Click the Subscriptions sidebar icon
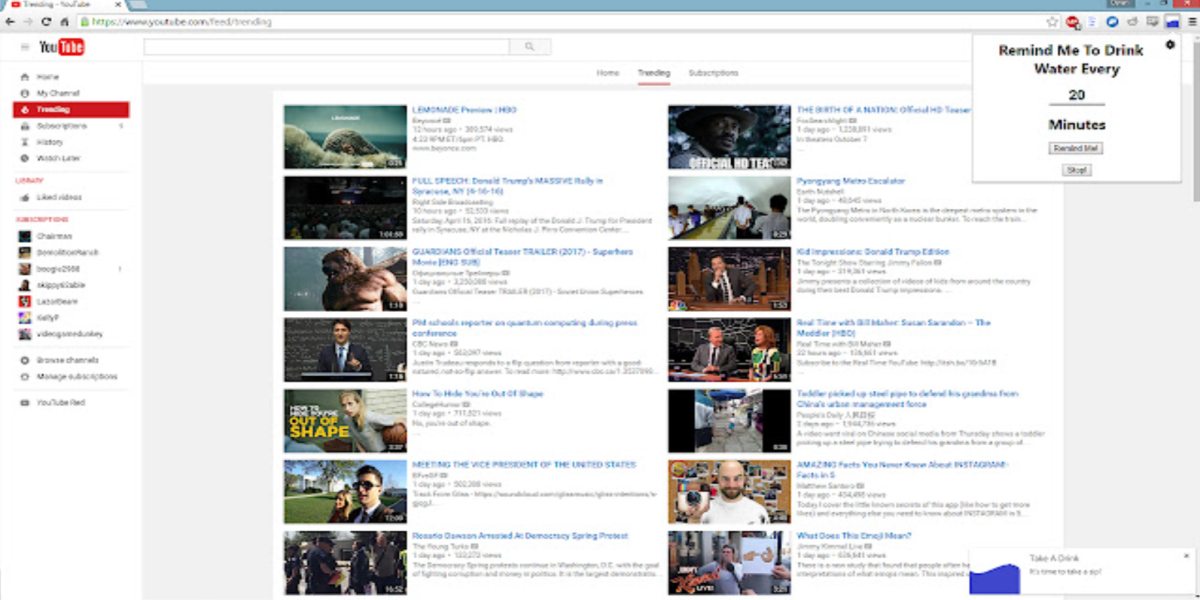Viewport: 1200px width, 600px height. [24, 126]
